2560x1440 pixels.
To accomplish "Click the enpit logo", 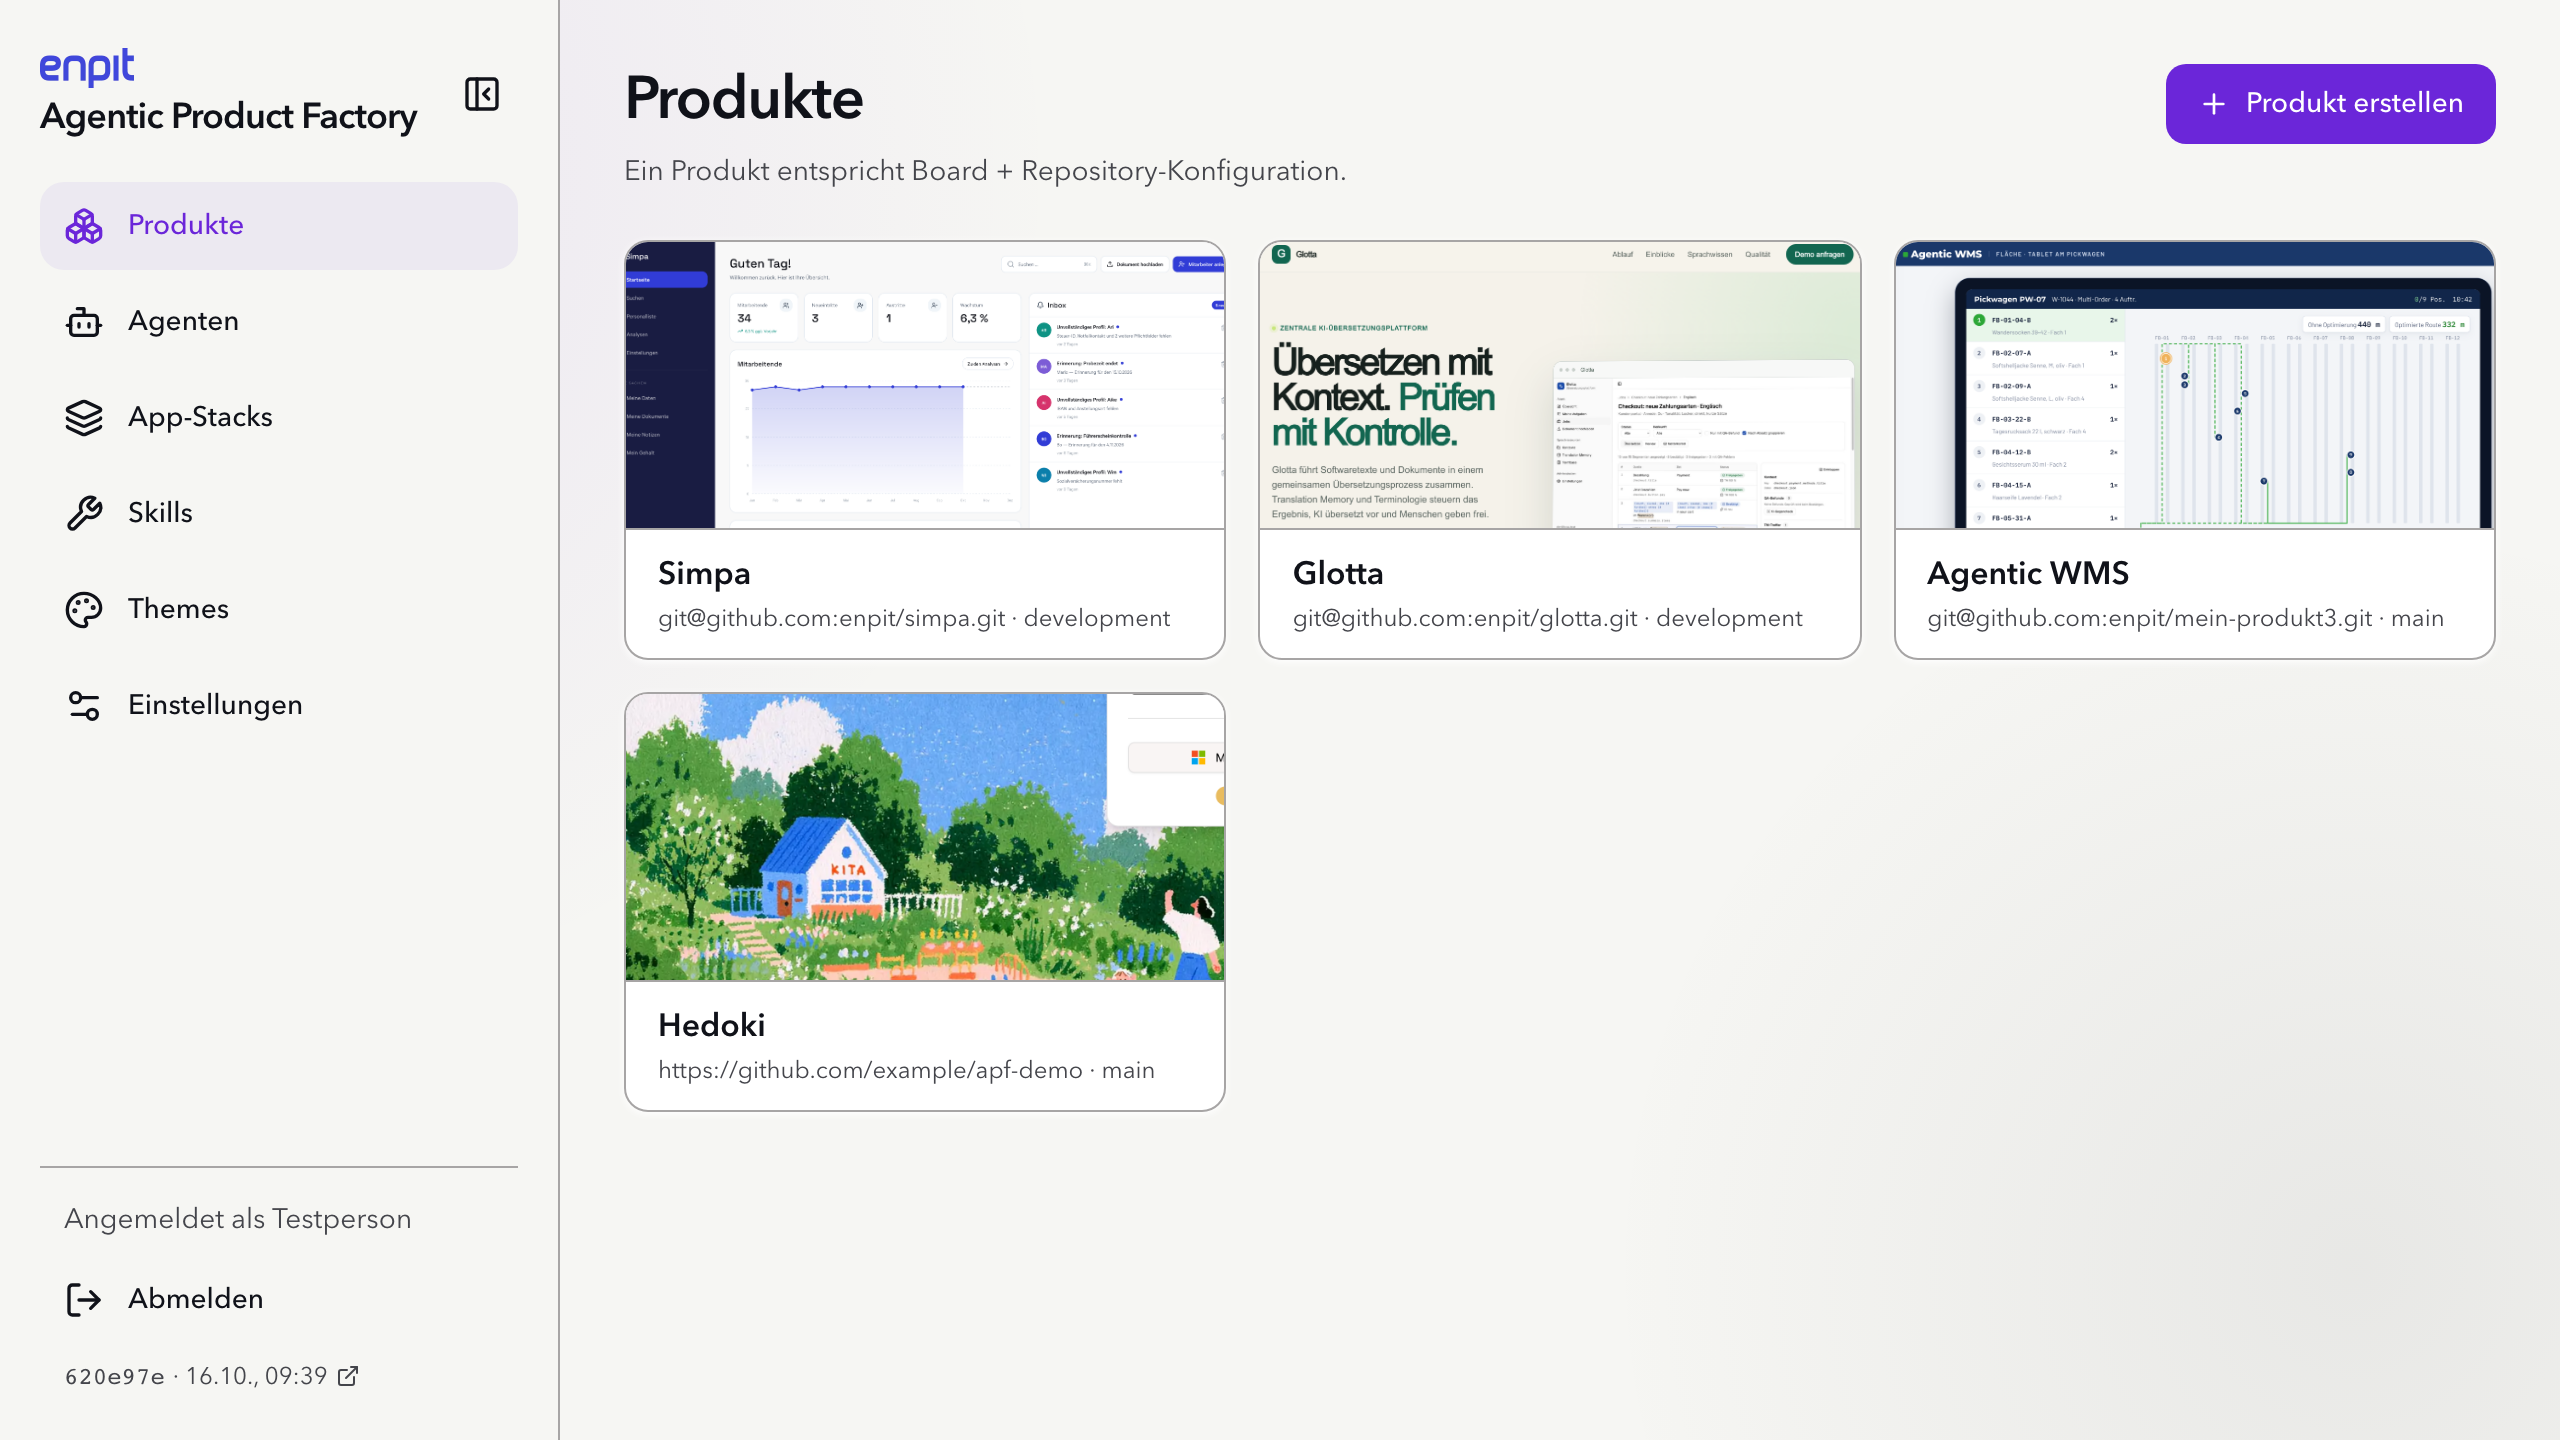I will 87,67.
